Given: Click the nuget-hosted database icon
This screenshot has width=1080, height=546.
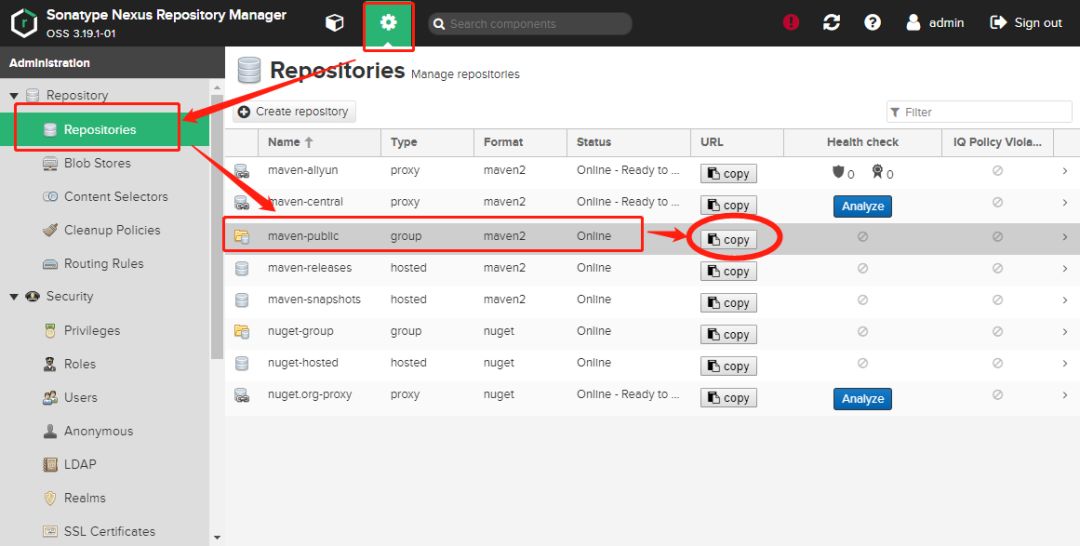Looking at the screenshot, I should point(241,364).
